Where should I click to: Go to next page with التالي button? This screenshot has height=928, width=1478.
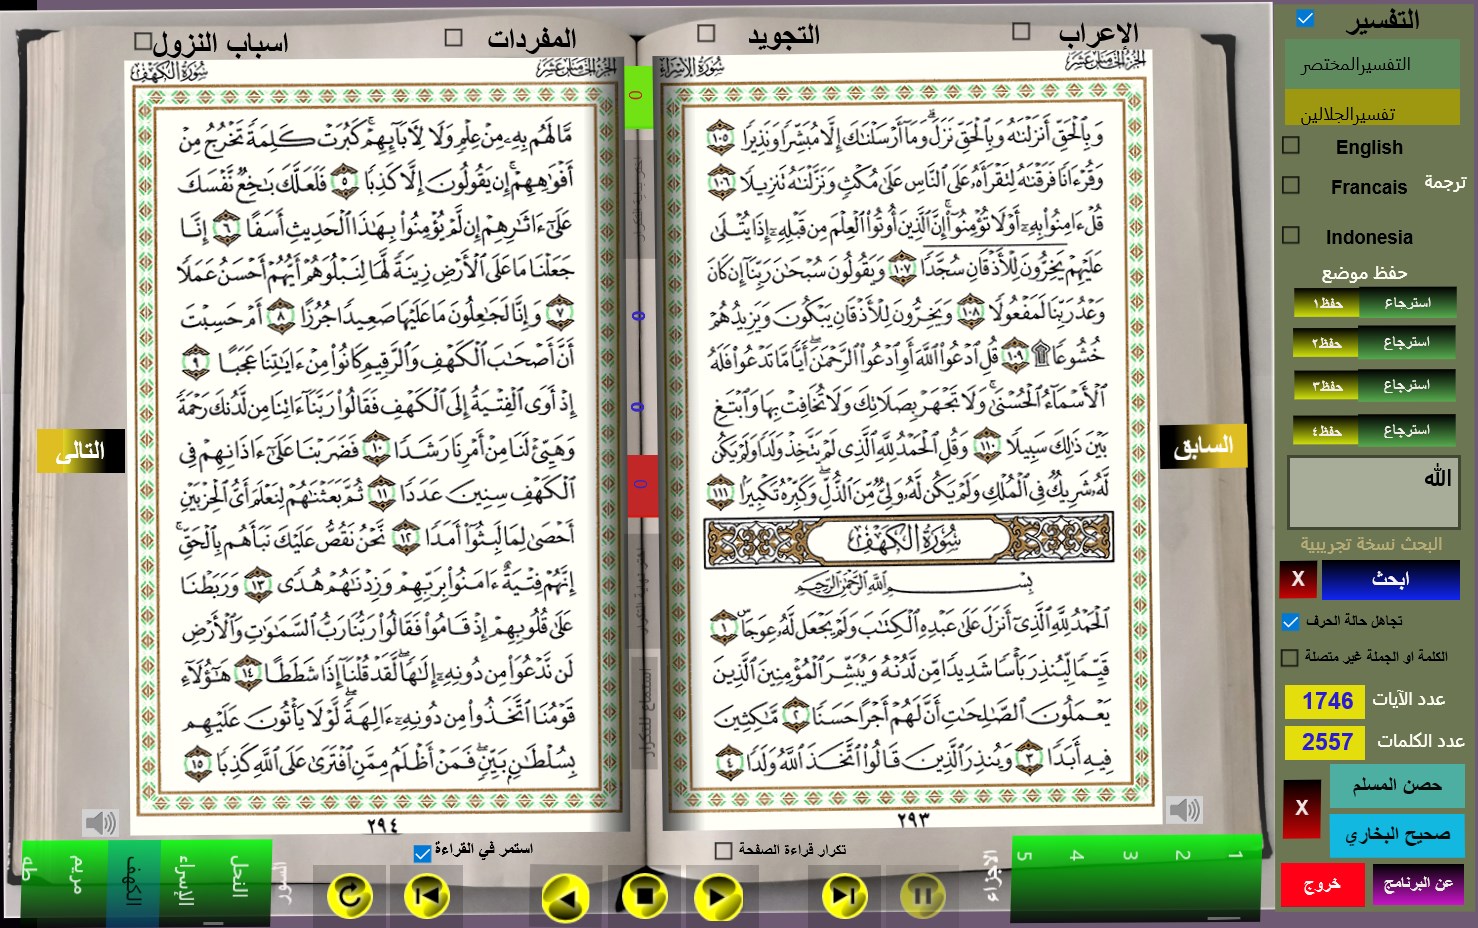[81, 450]
